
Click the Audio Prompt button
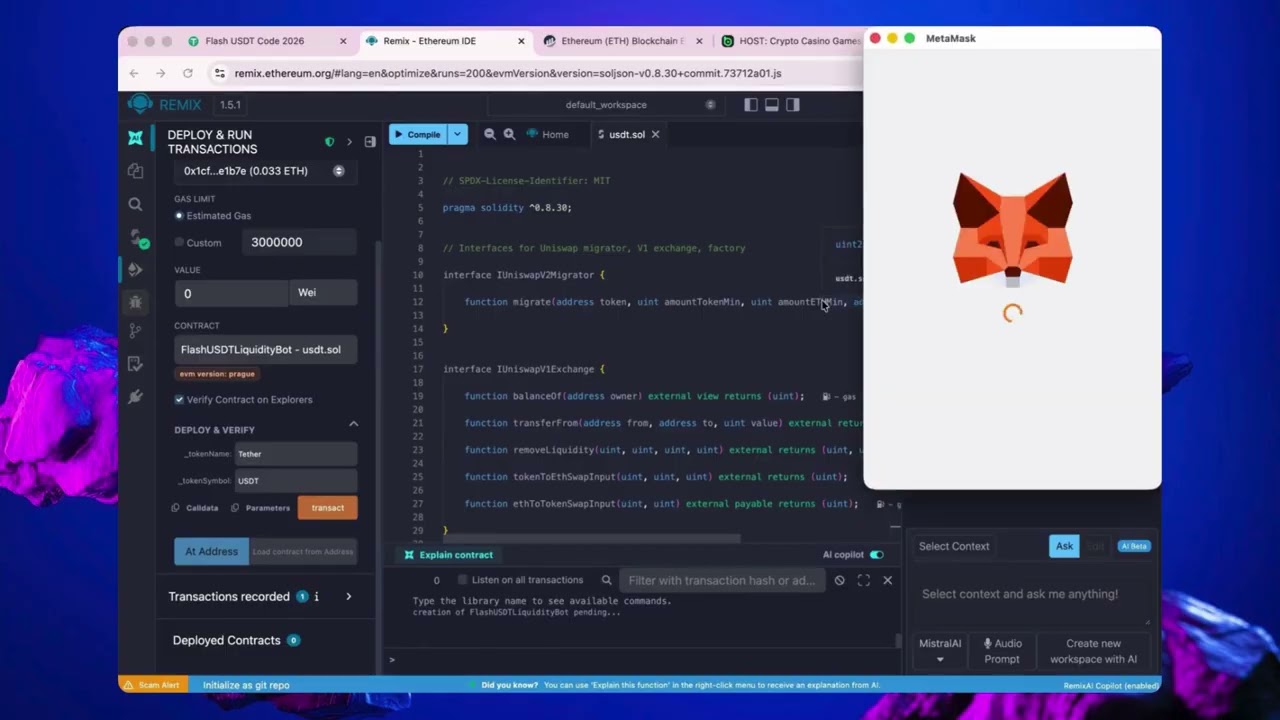point(1002,651)
